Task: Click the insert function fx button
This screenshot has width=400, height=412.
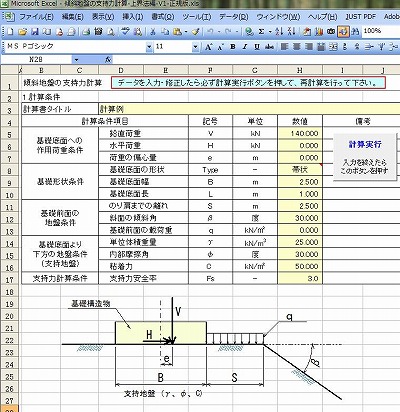Action: pos(108,60)
